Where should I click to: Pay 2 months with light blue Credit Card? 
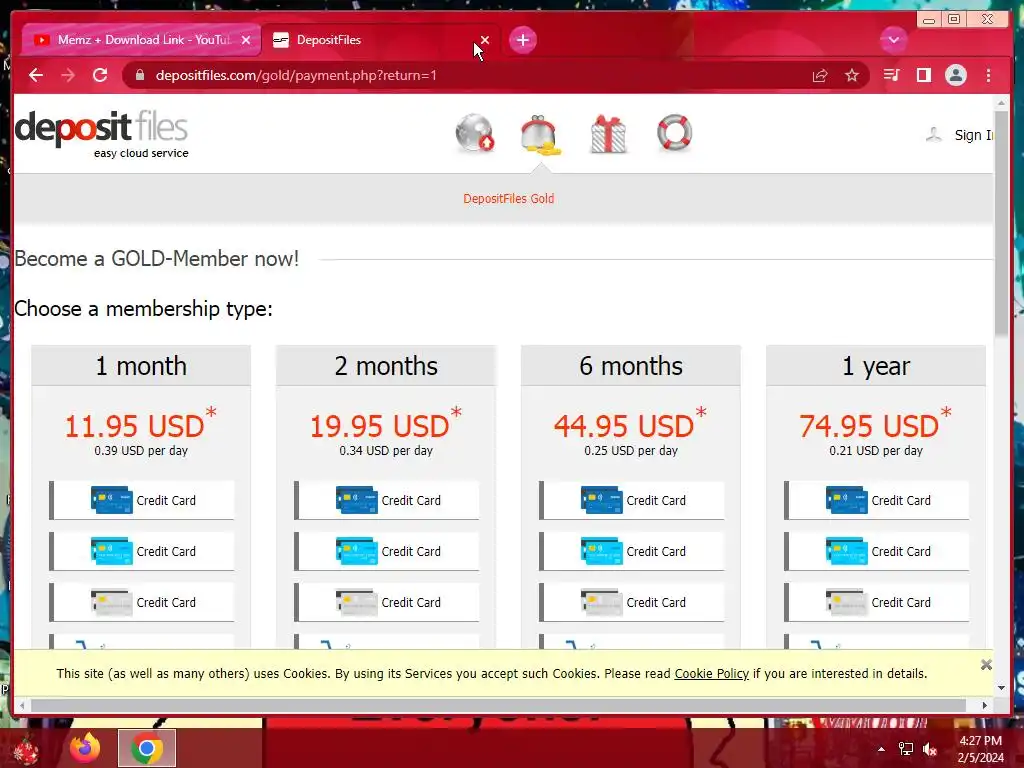pos(387,551)
